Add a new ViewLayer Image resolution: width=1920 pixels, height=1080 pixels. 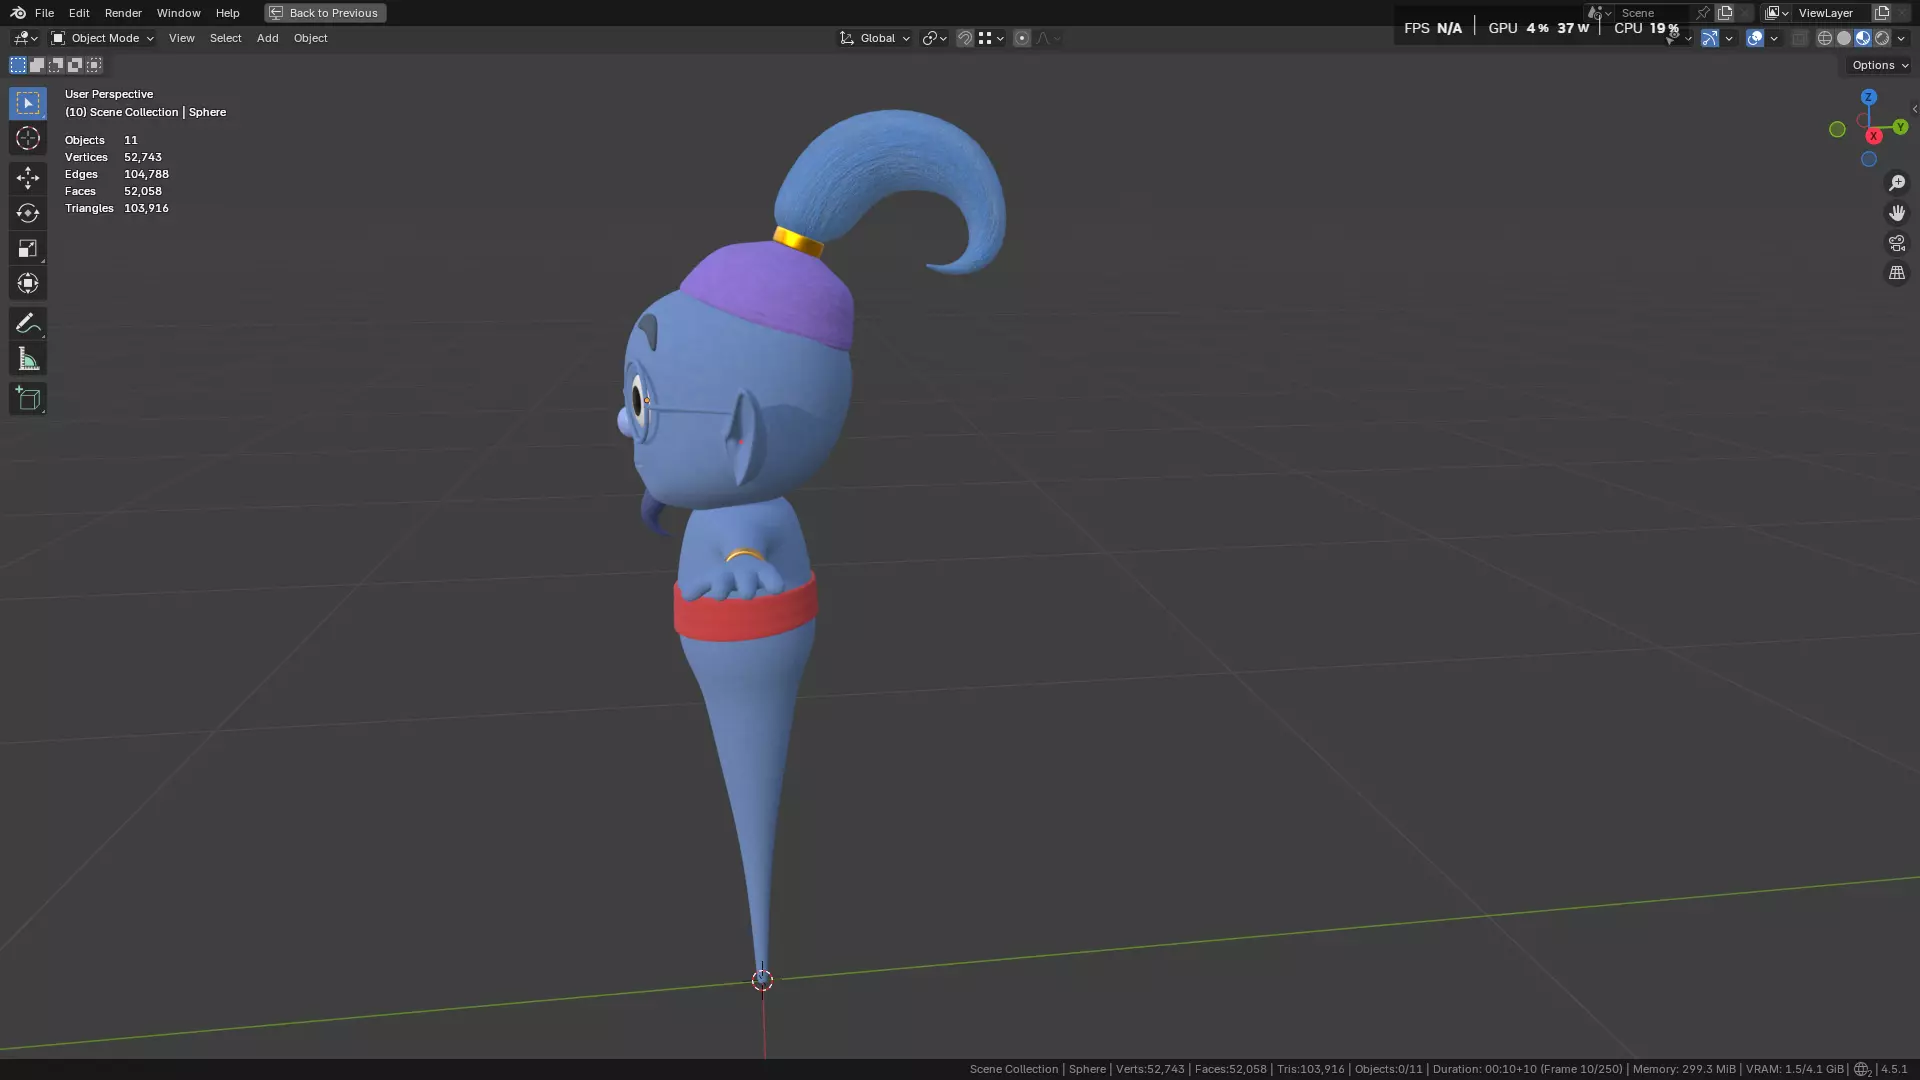[x=1882, y=13]
